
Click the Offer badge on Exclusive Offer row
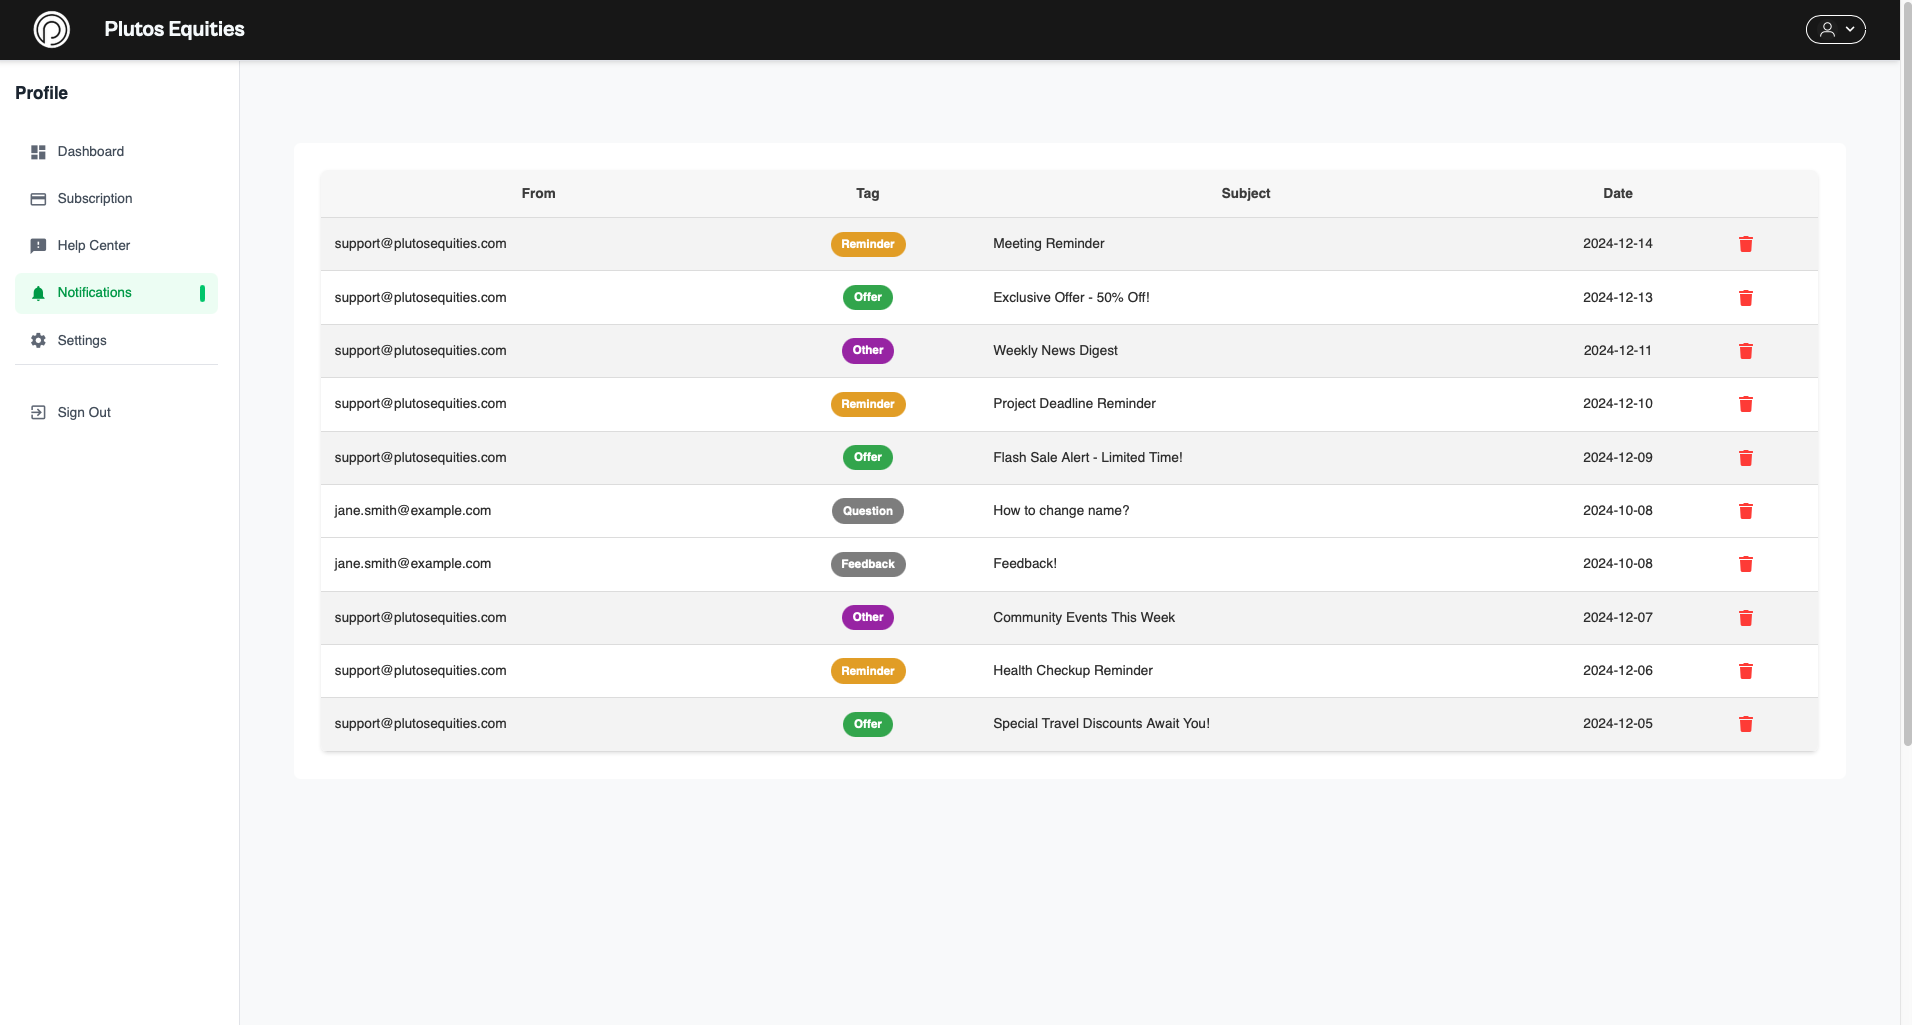pyautogui.click(x=867, y=297)
